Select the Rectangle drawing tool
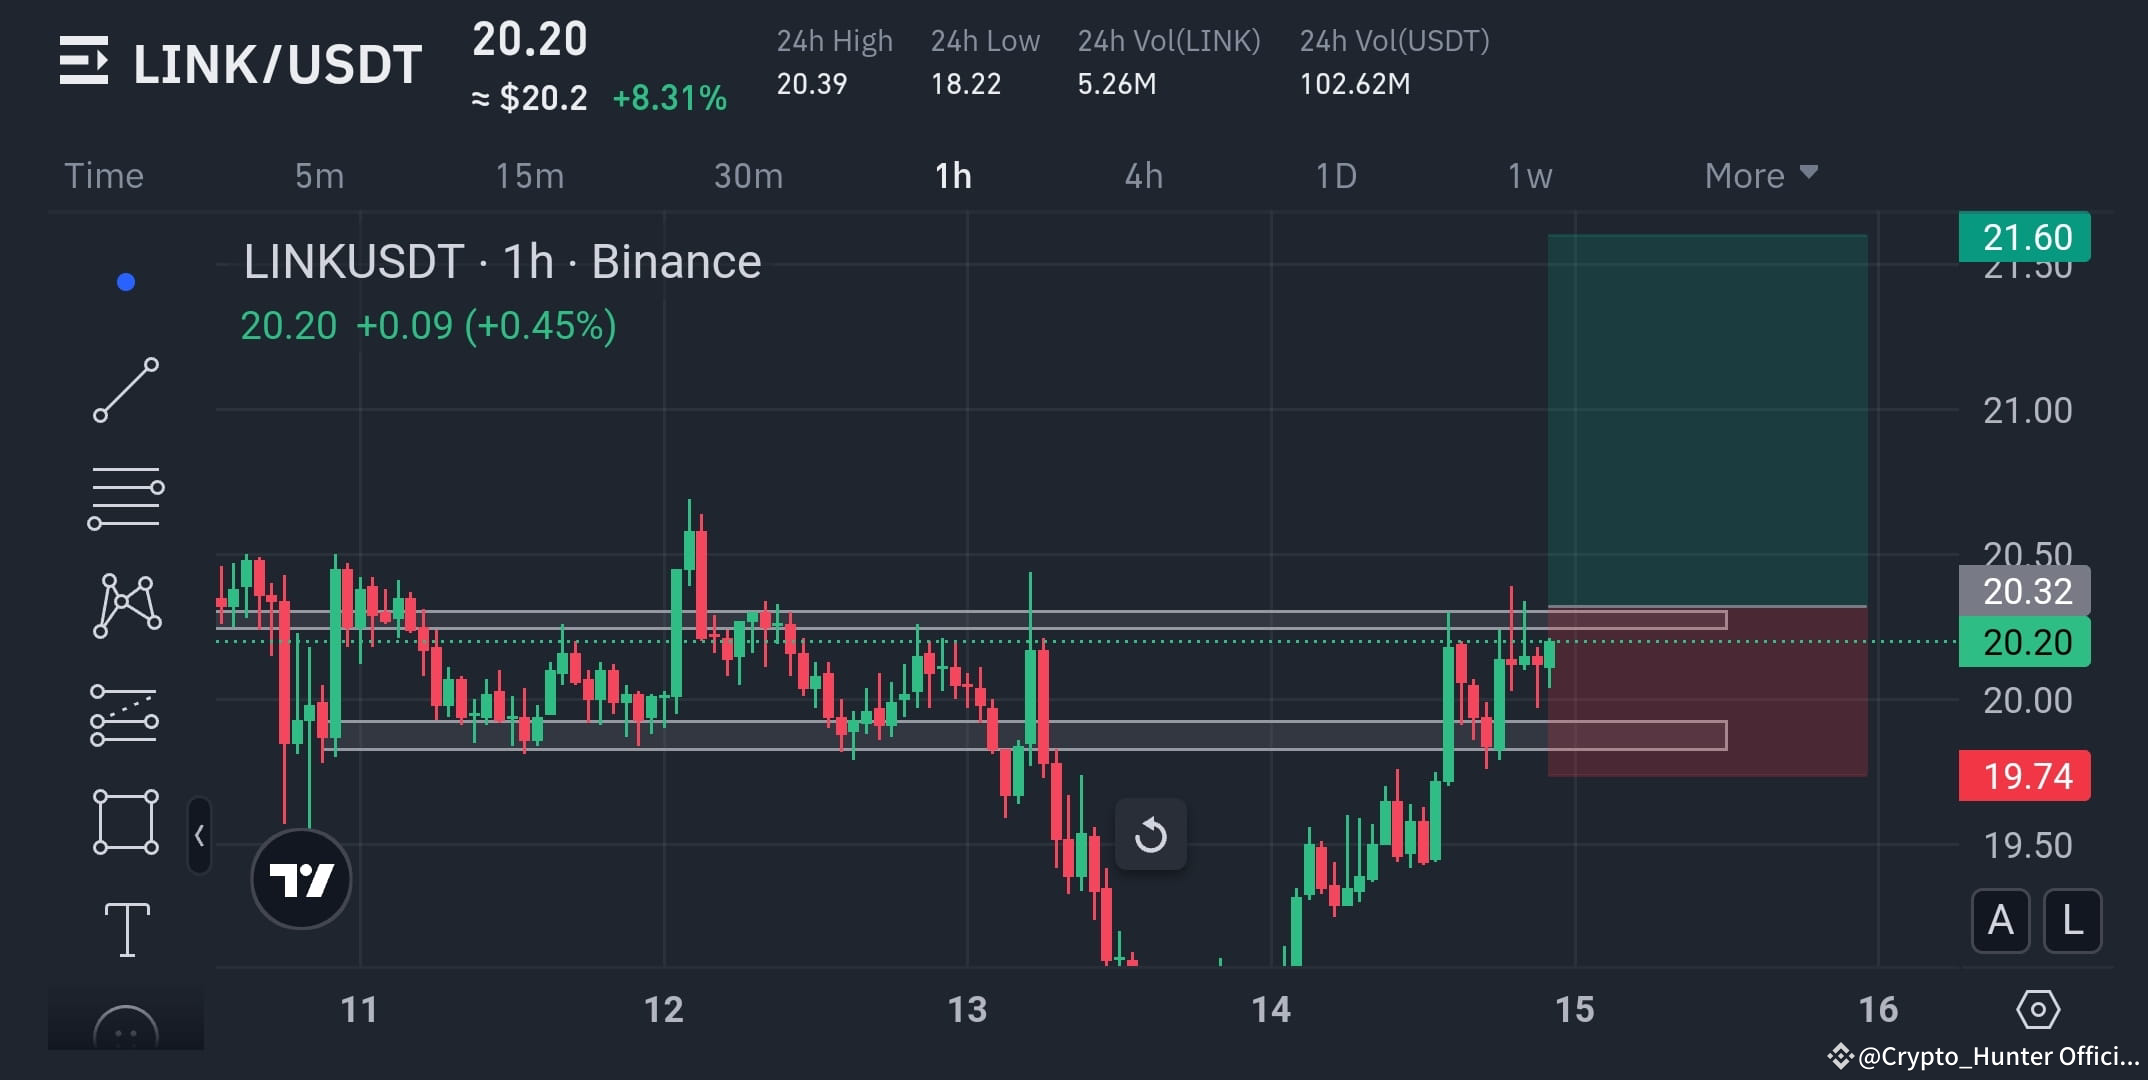 pyautogui.click(x=127, y=820)
